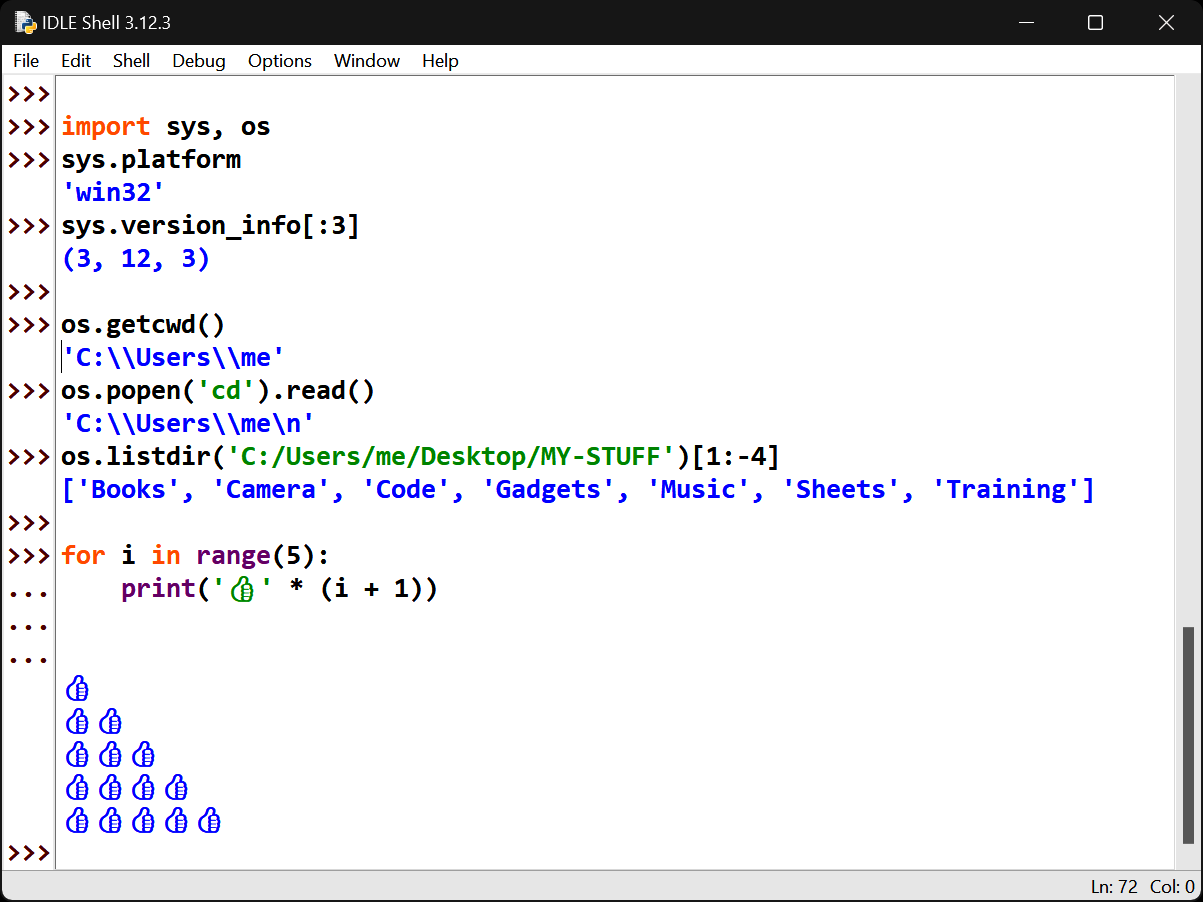Open the Shell menu
The image size is (1203, 902).
click(x=131, y=61)
